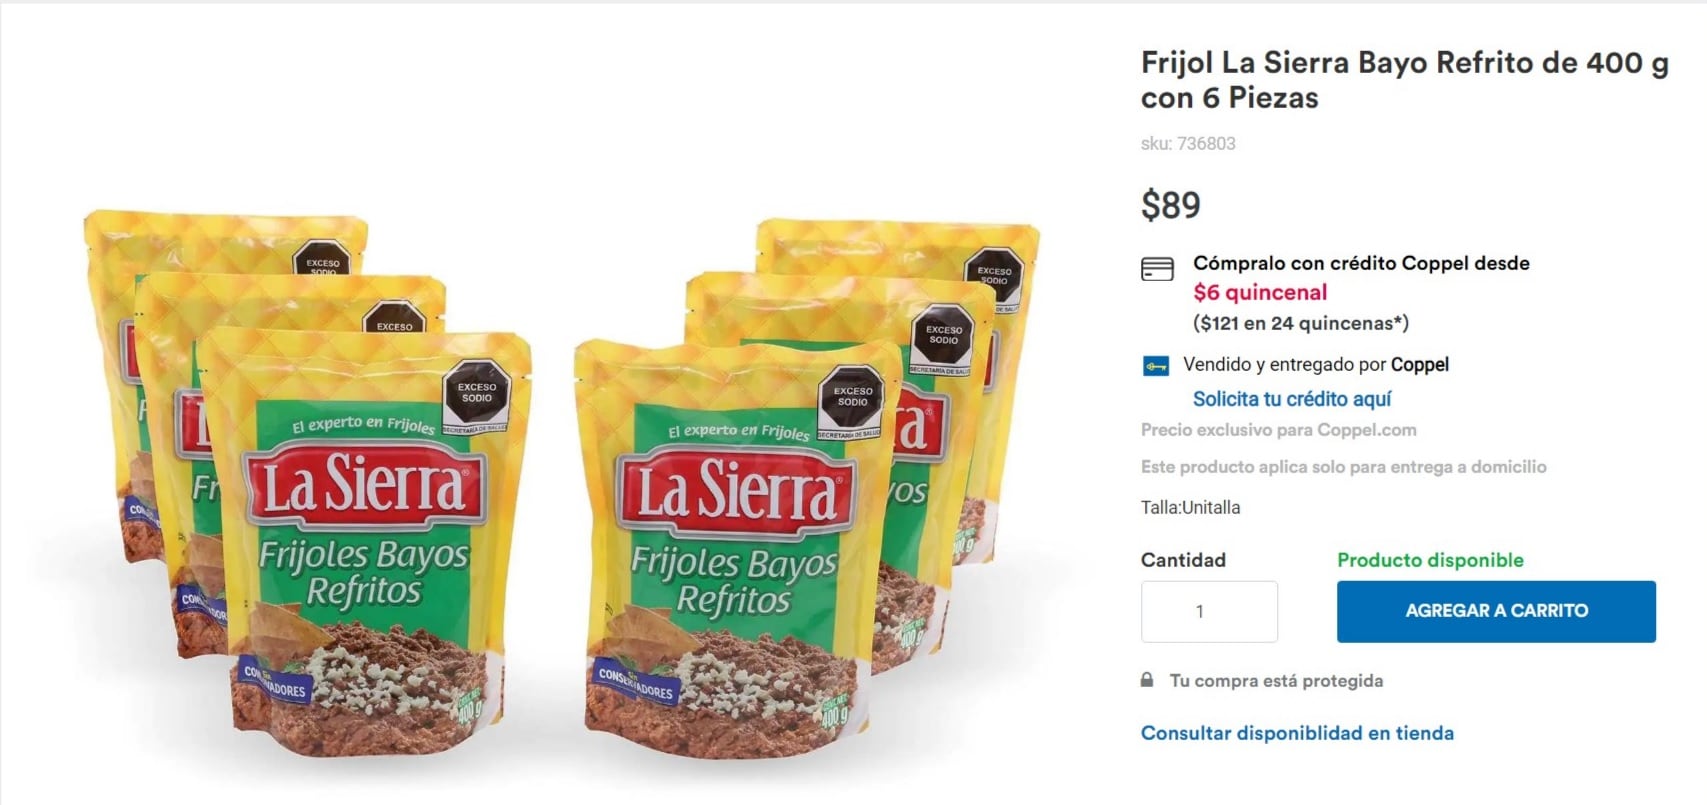Click Exceso Sodio seal on left front bag

click(x=477, y=394)
